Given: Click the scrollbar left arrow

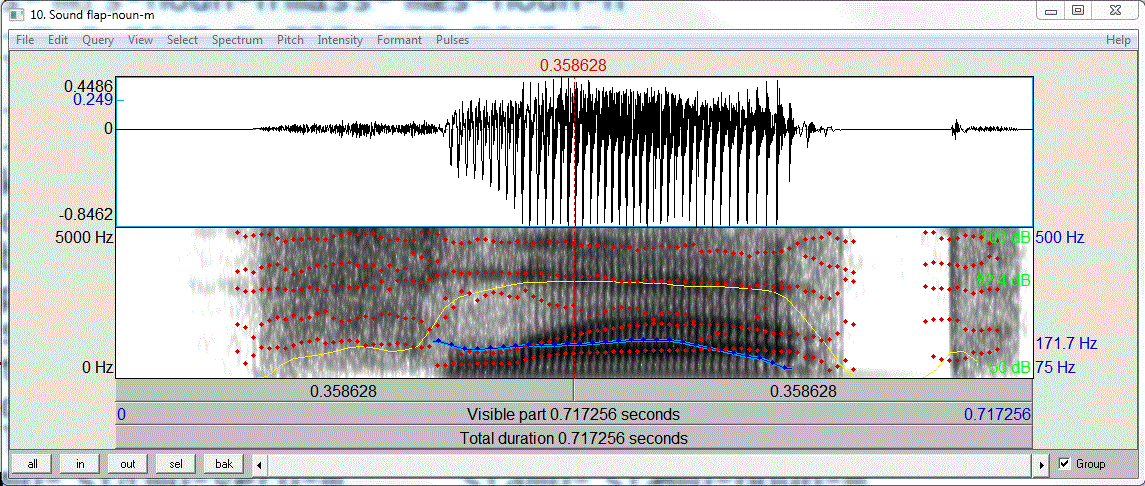Looking at the screenshot, I should pyautogui.click(x=259, y=464).
